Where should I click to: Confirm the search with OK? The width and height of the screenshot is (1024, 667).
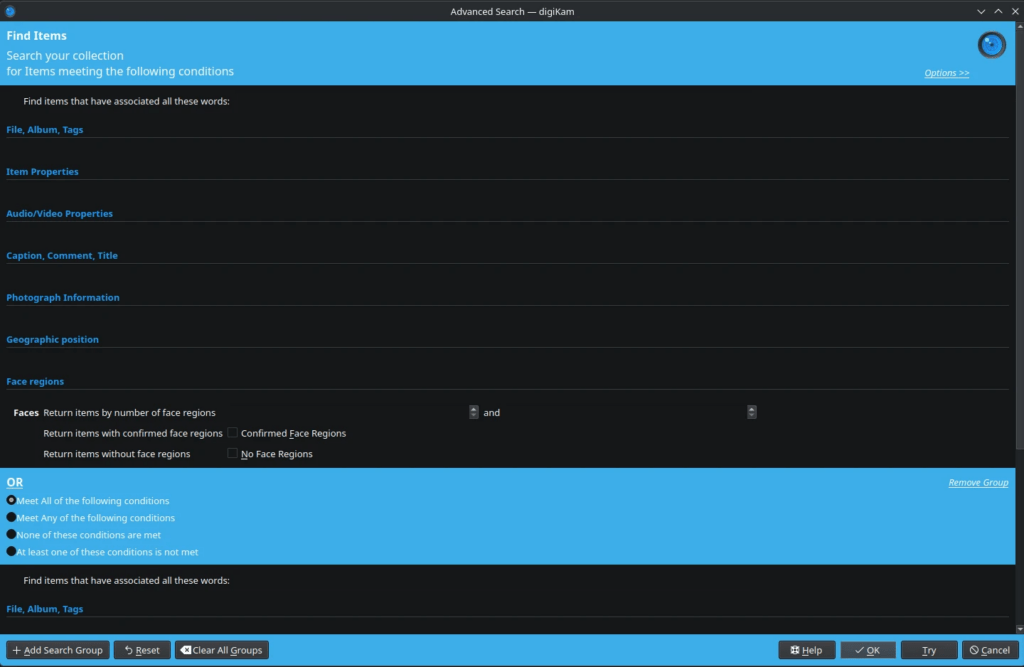click(x=868, y=650)
